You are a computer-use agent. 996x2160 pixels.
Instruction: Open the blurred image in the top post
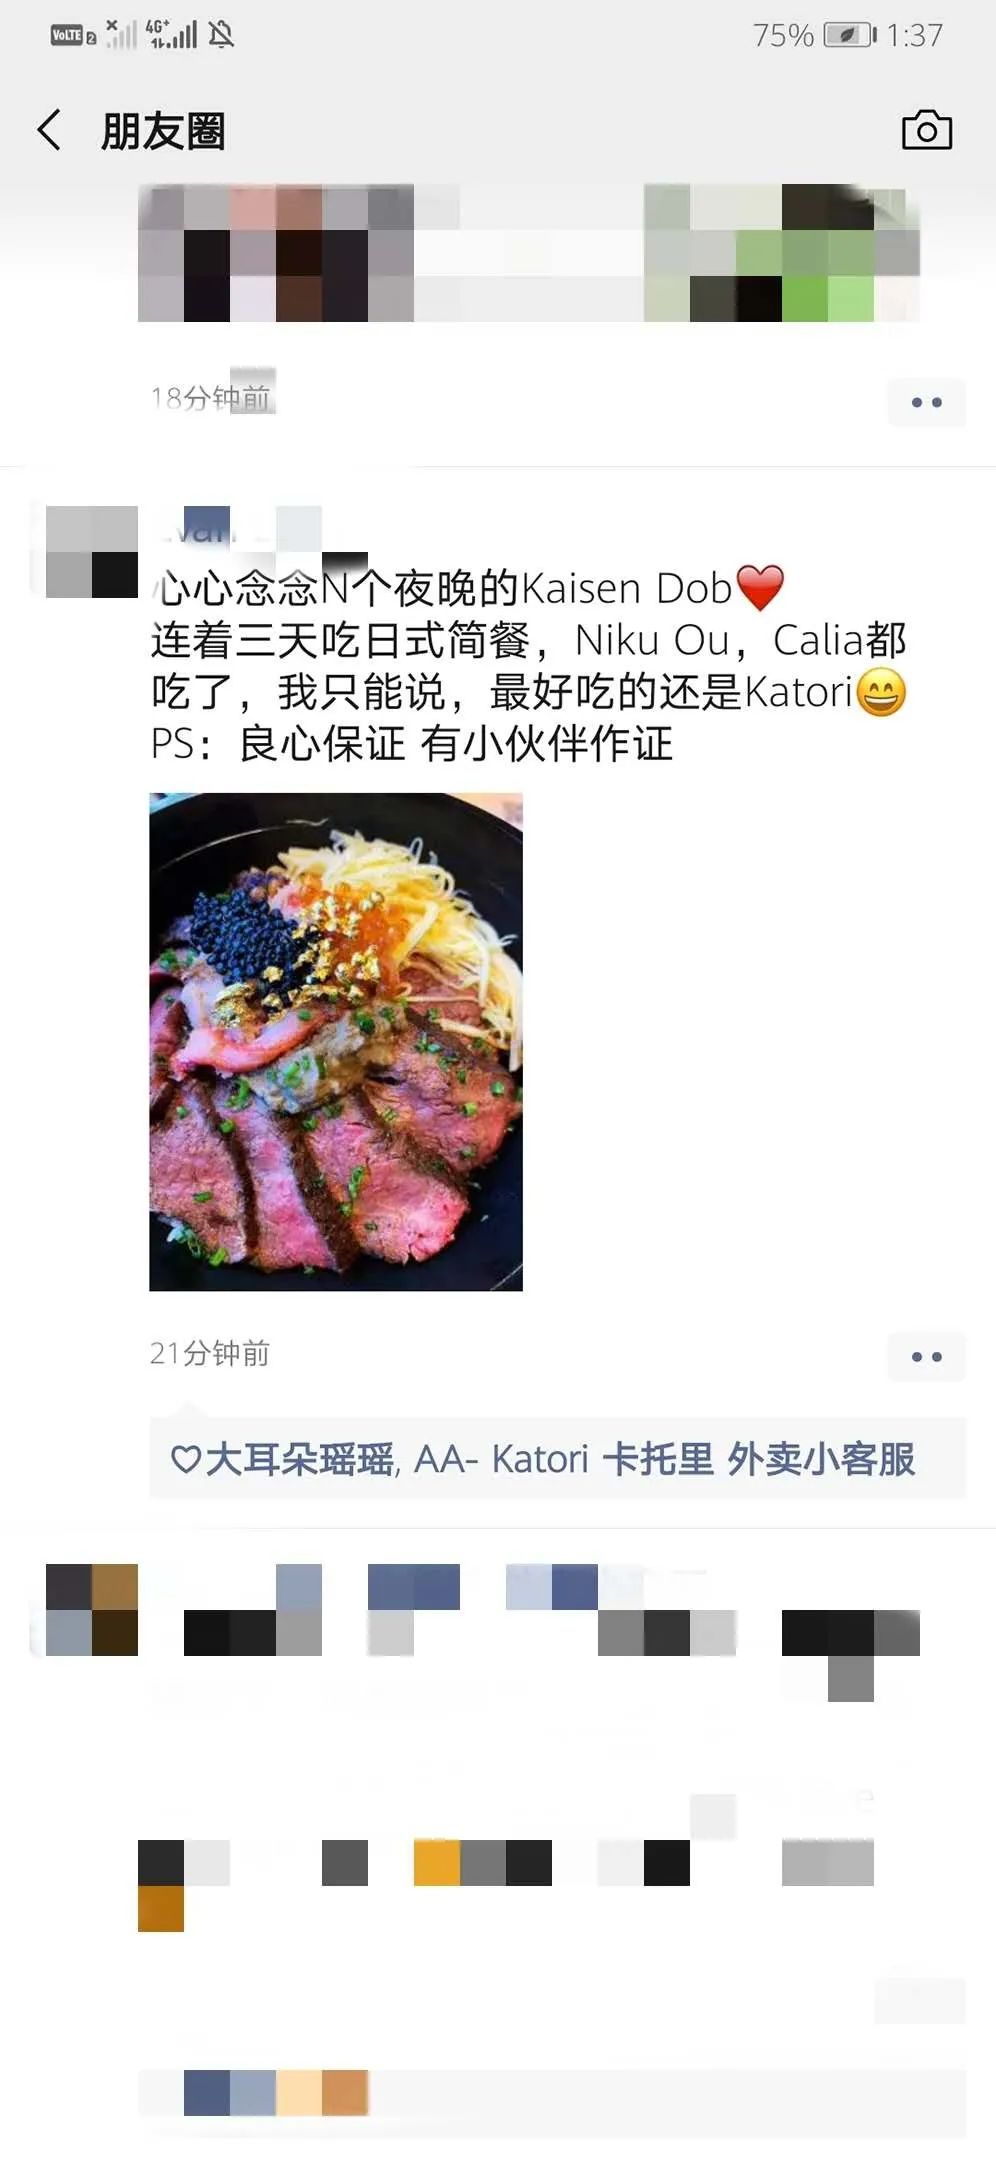528,252
